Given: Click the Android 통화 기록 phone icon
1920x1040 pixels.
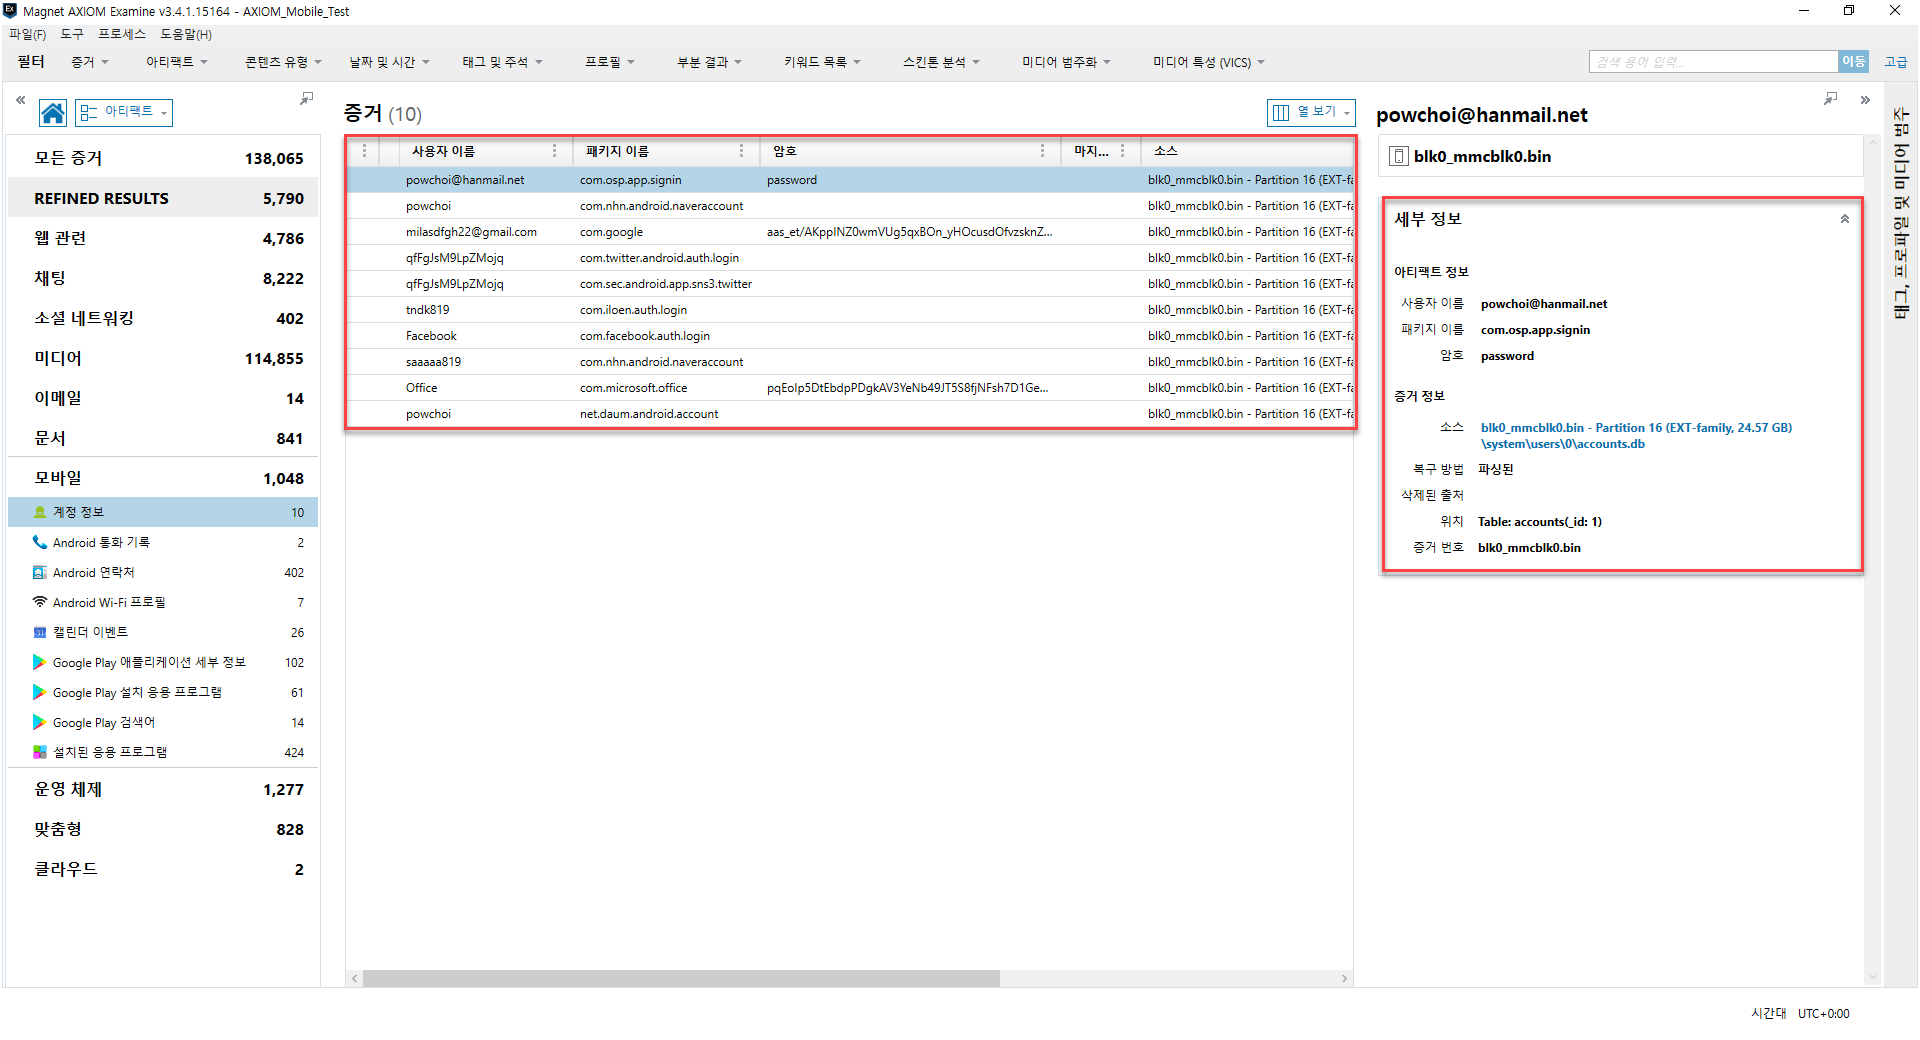Looking at the screenshot, I should tap(40, 542).
